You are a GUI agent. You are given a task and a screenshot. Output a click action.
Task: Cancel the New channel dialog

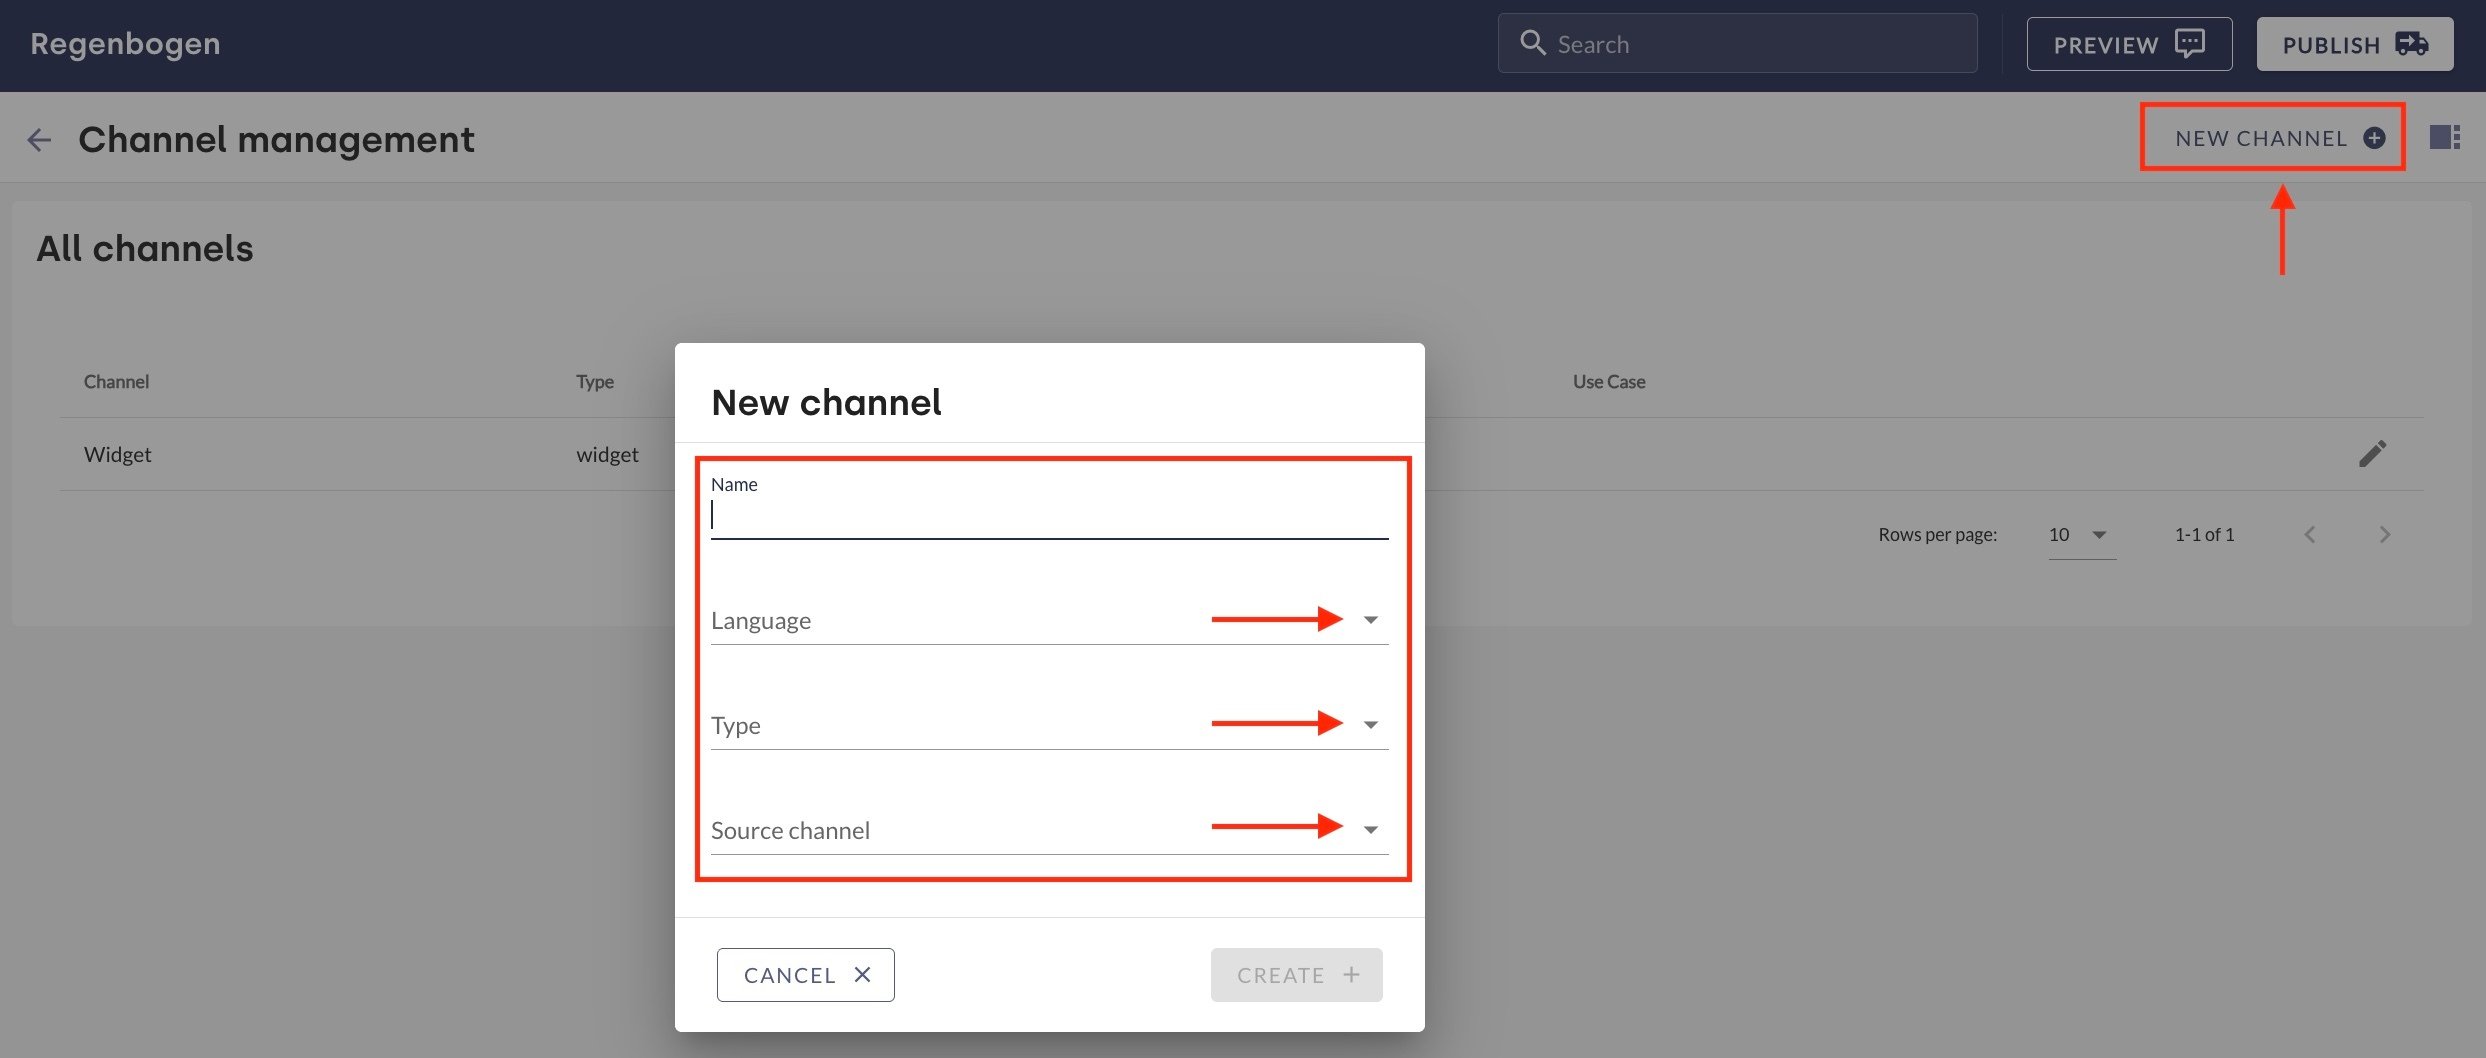[805, 975]
